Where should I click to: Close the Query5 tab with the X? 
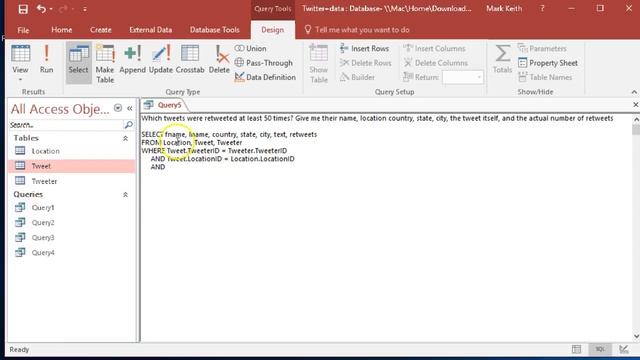coord(636,105)
